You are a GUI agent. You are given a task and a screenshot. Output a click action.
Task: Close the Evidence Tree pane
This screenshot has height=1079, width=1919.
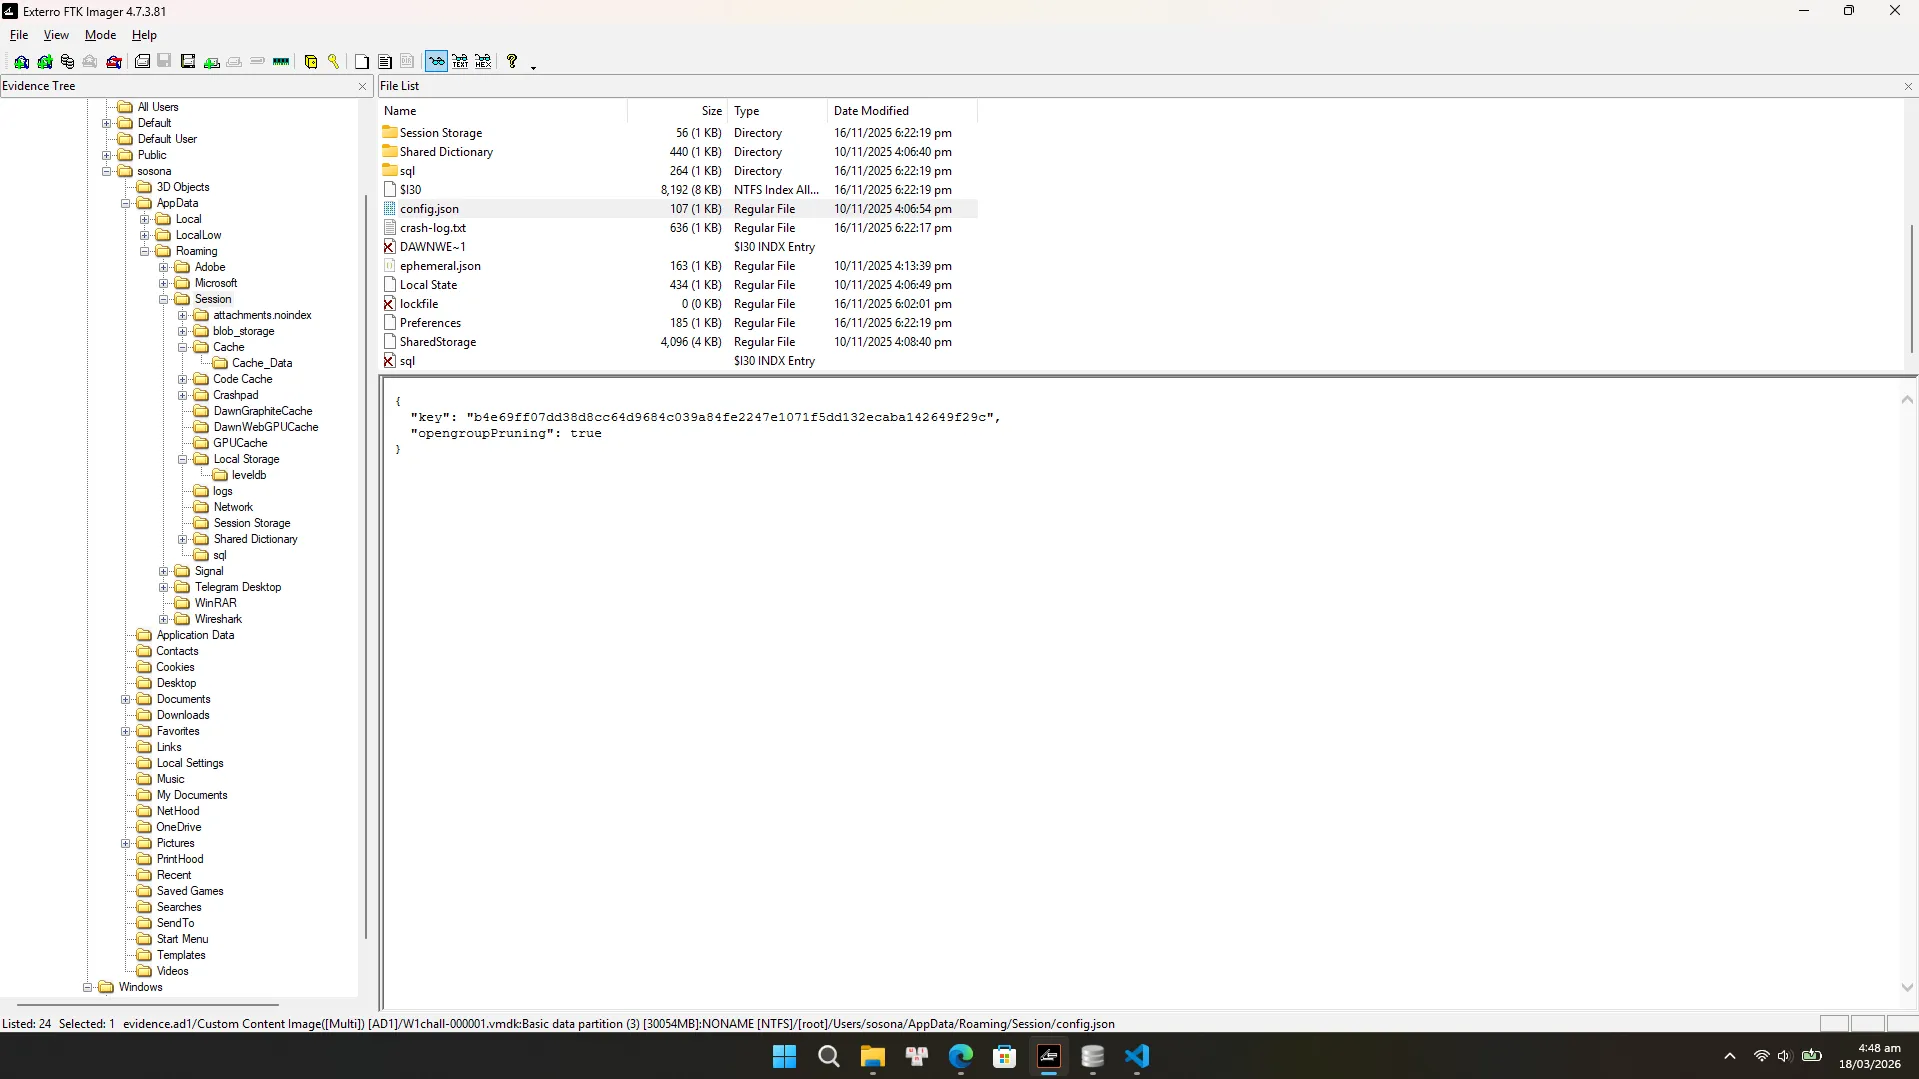point(362,87)
